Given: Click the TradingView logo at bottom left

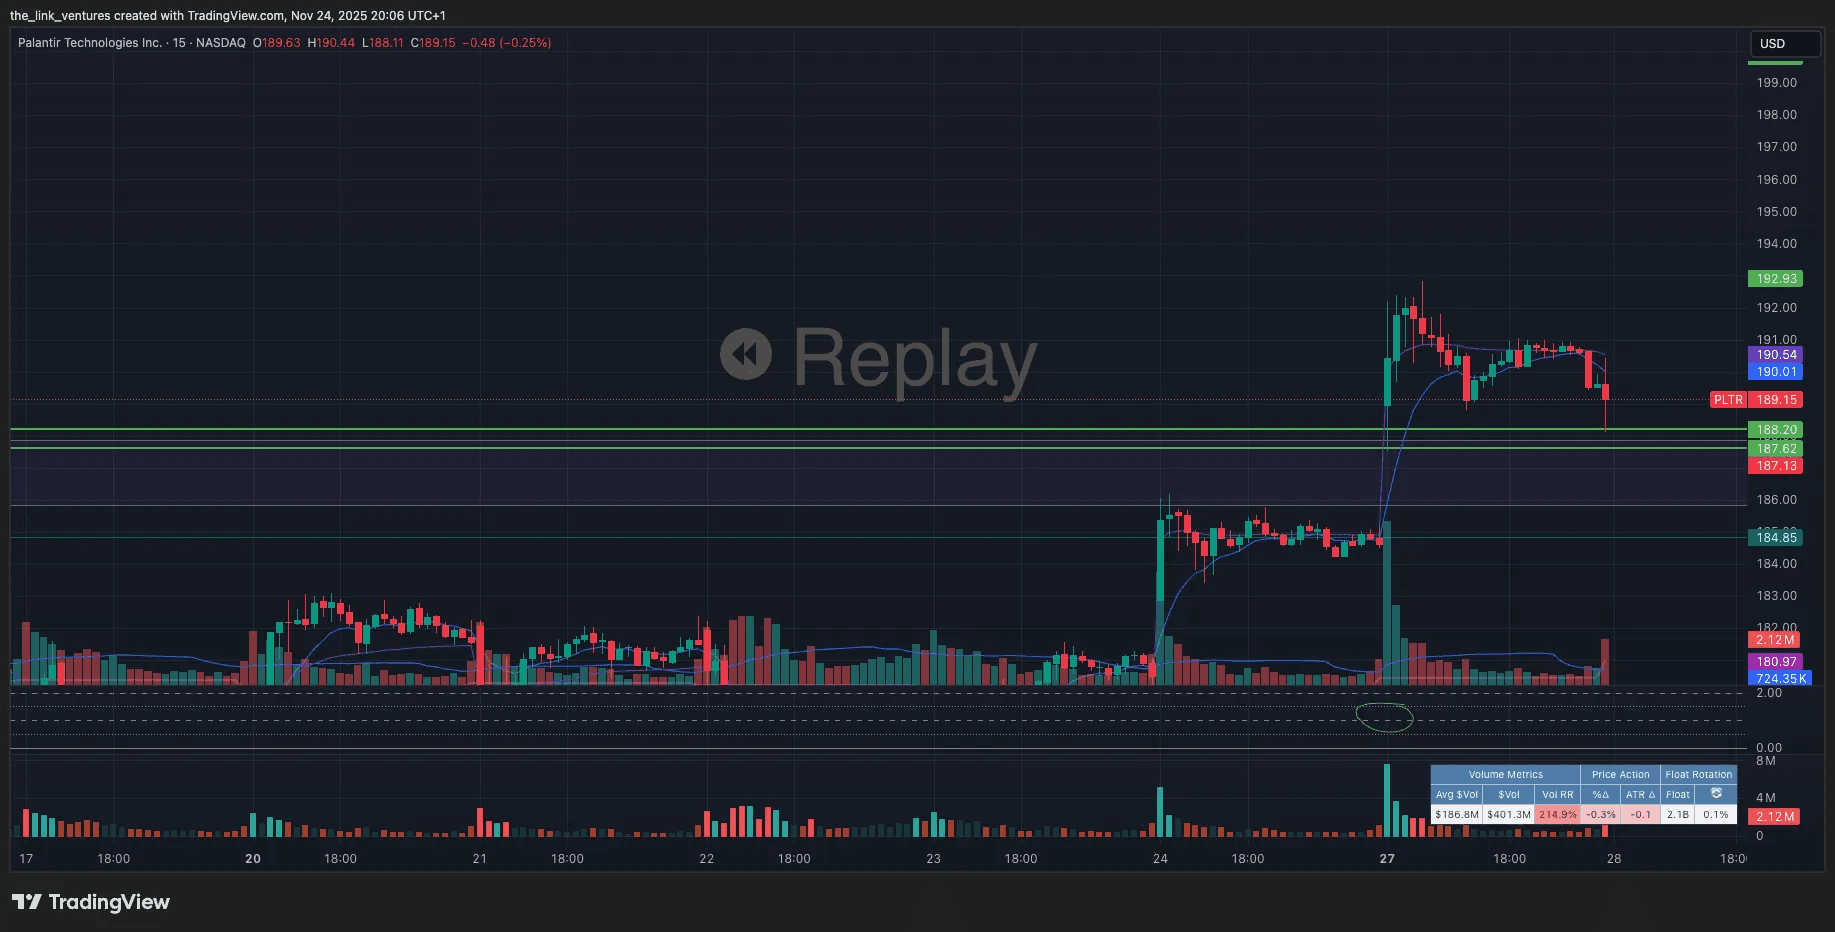Looking at the screenshot, I should click(x=91, y=902).
